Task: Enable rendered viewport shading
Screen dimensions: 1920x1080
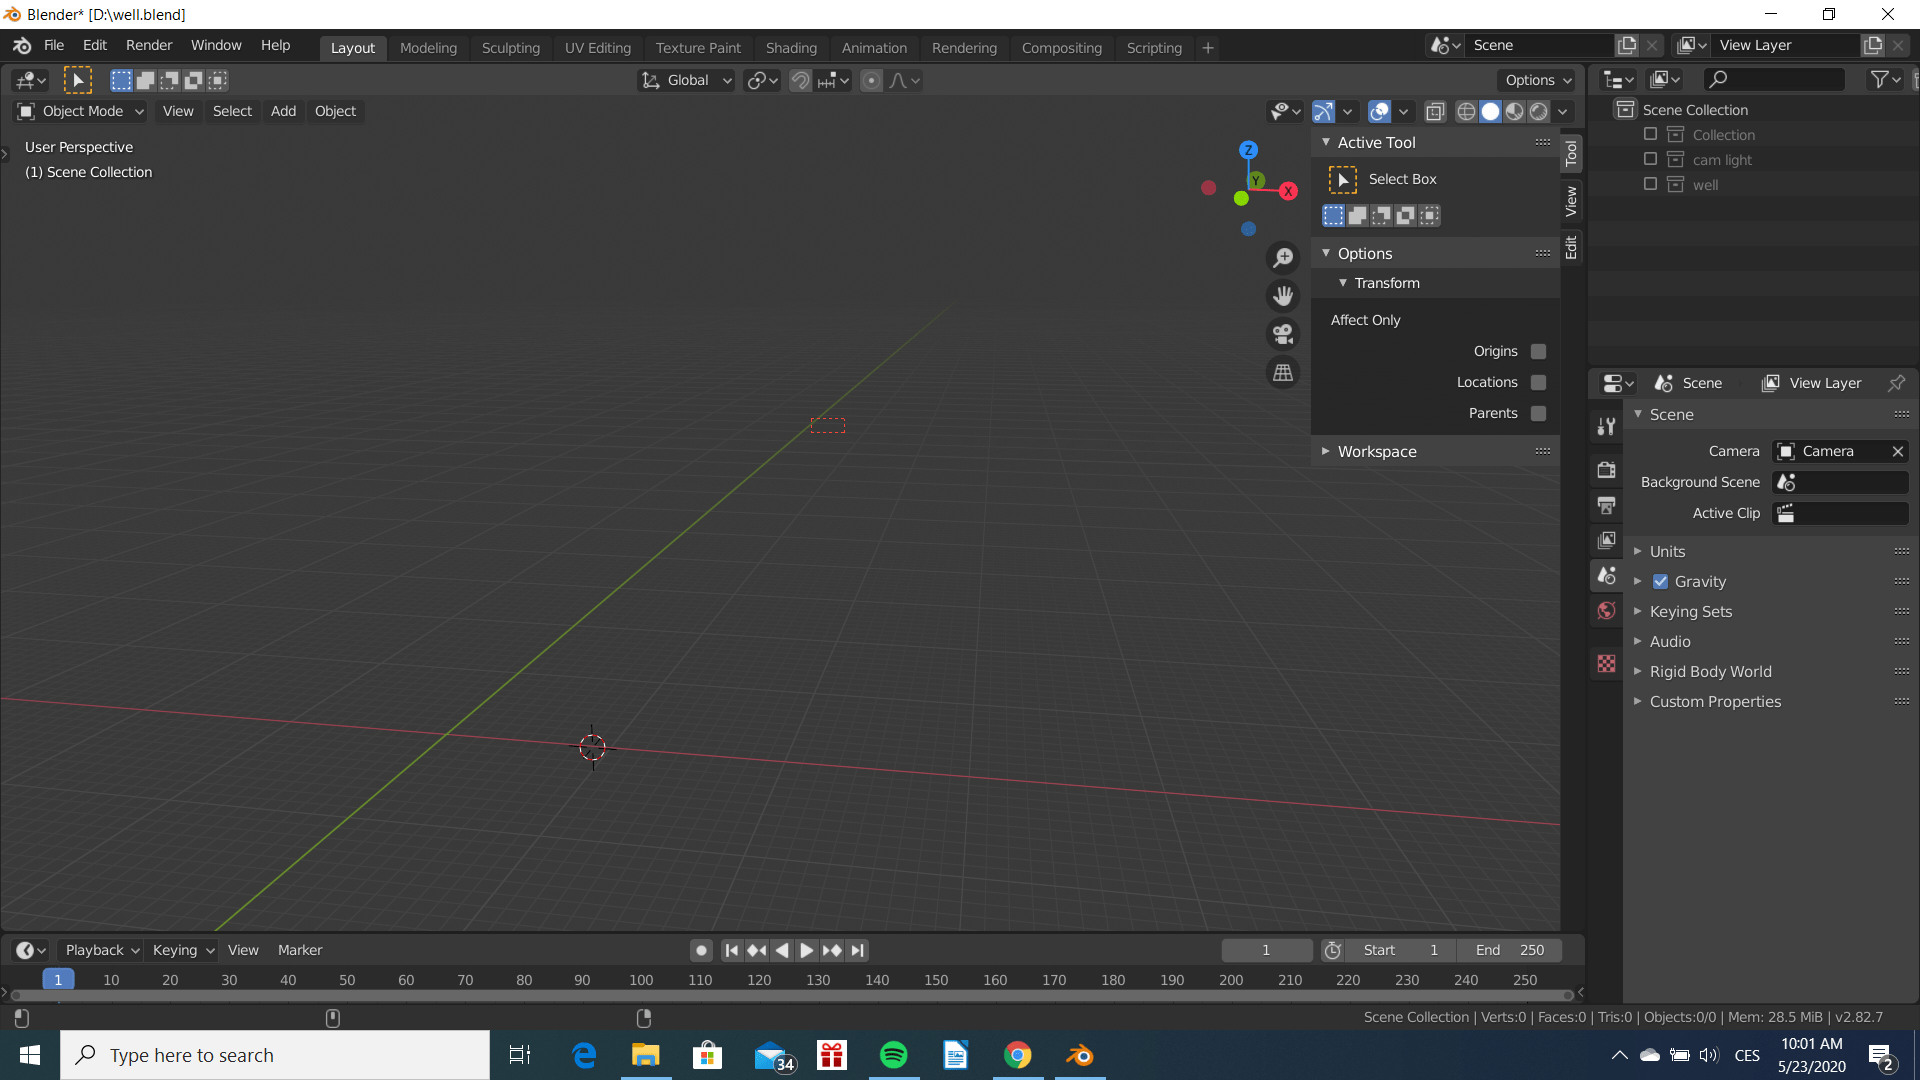Action: [x=1540, y=111]
